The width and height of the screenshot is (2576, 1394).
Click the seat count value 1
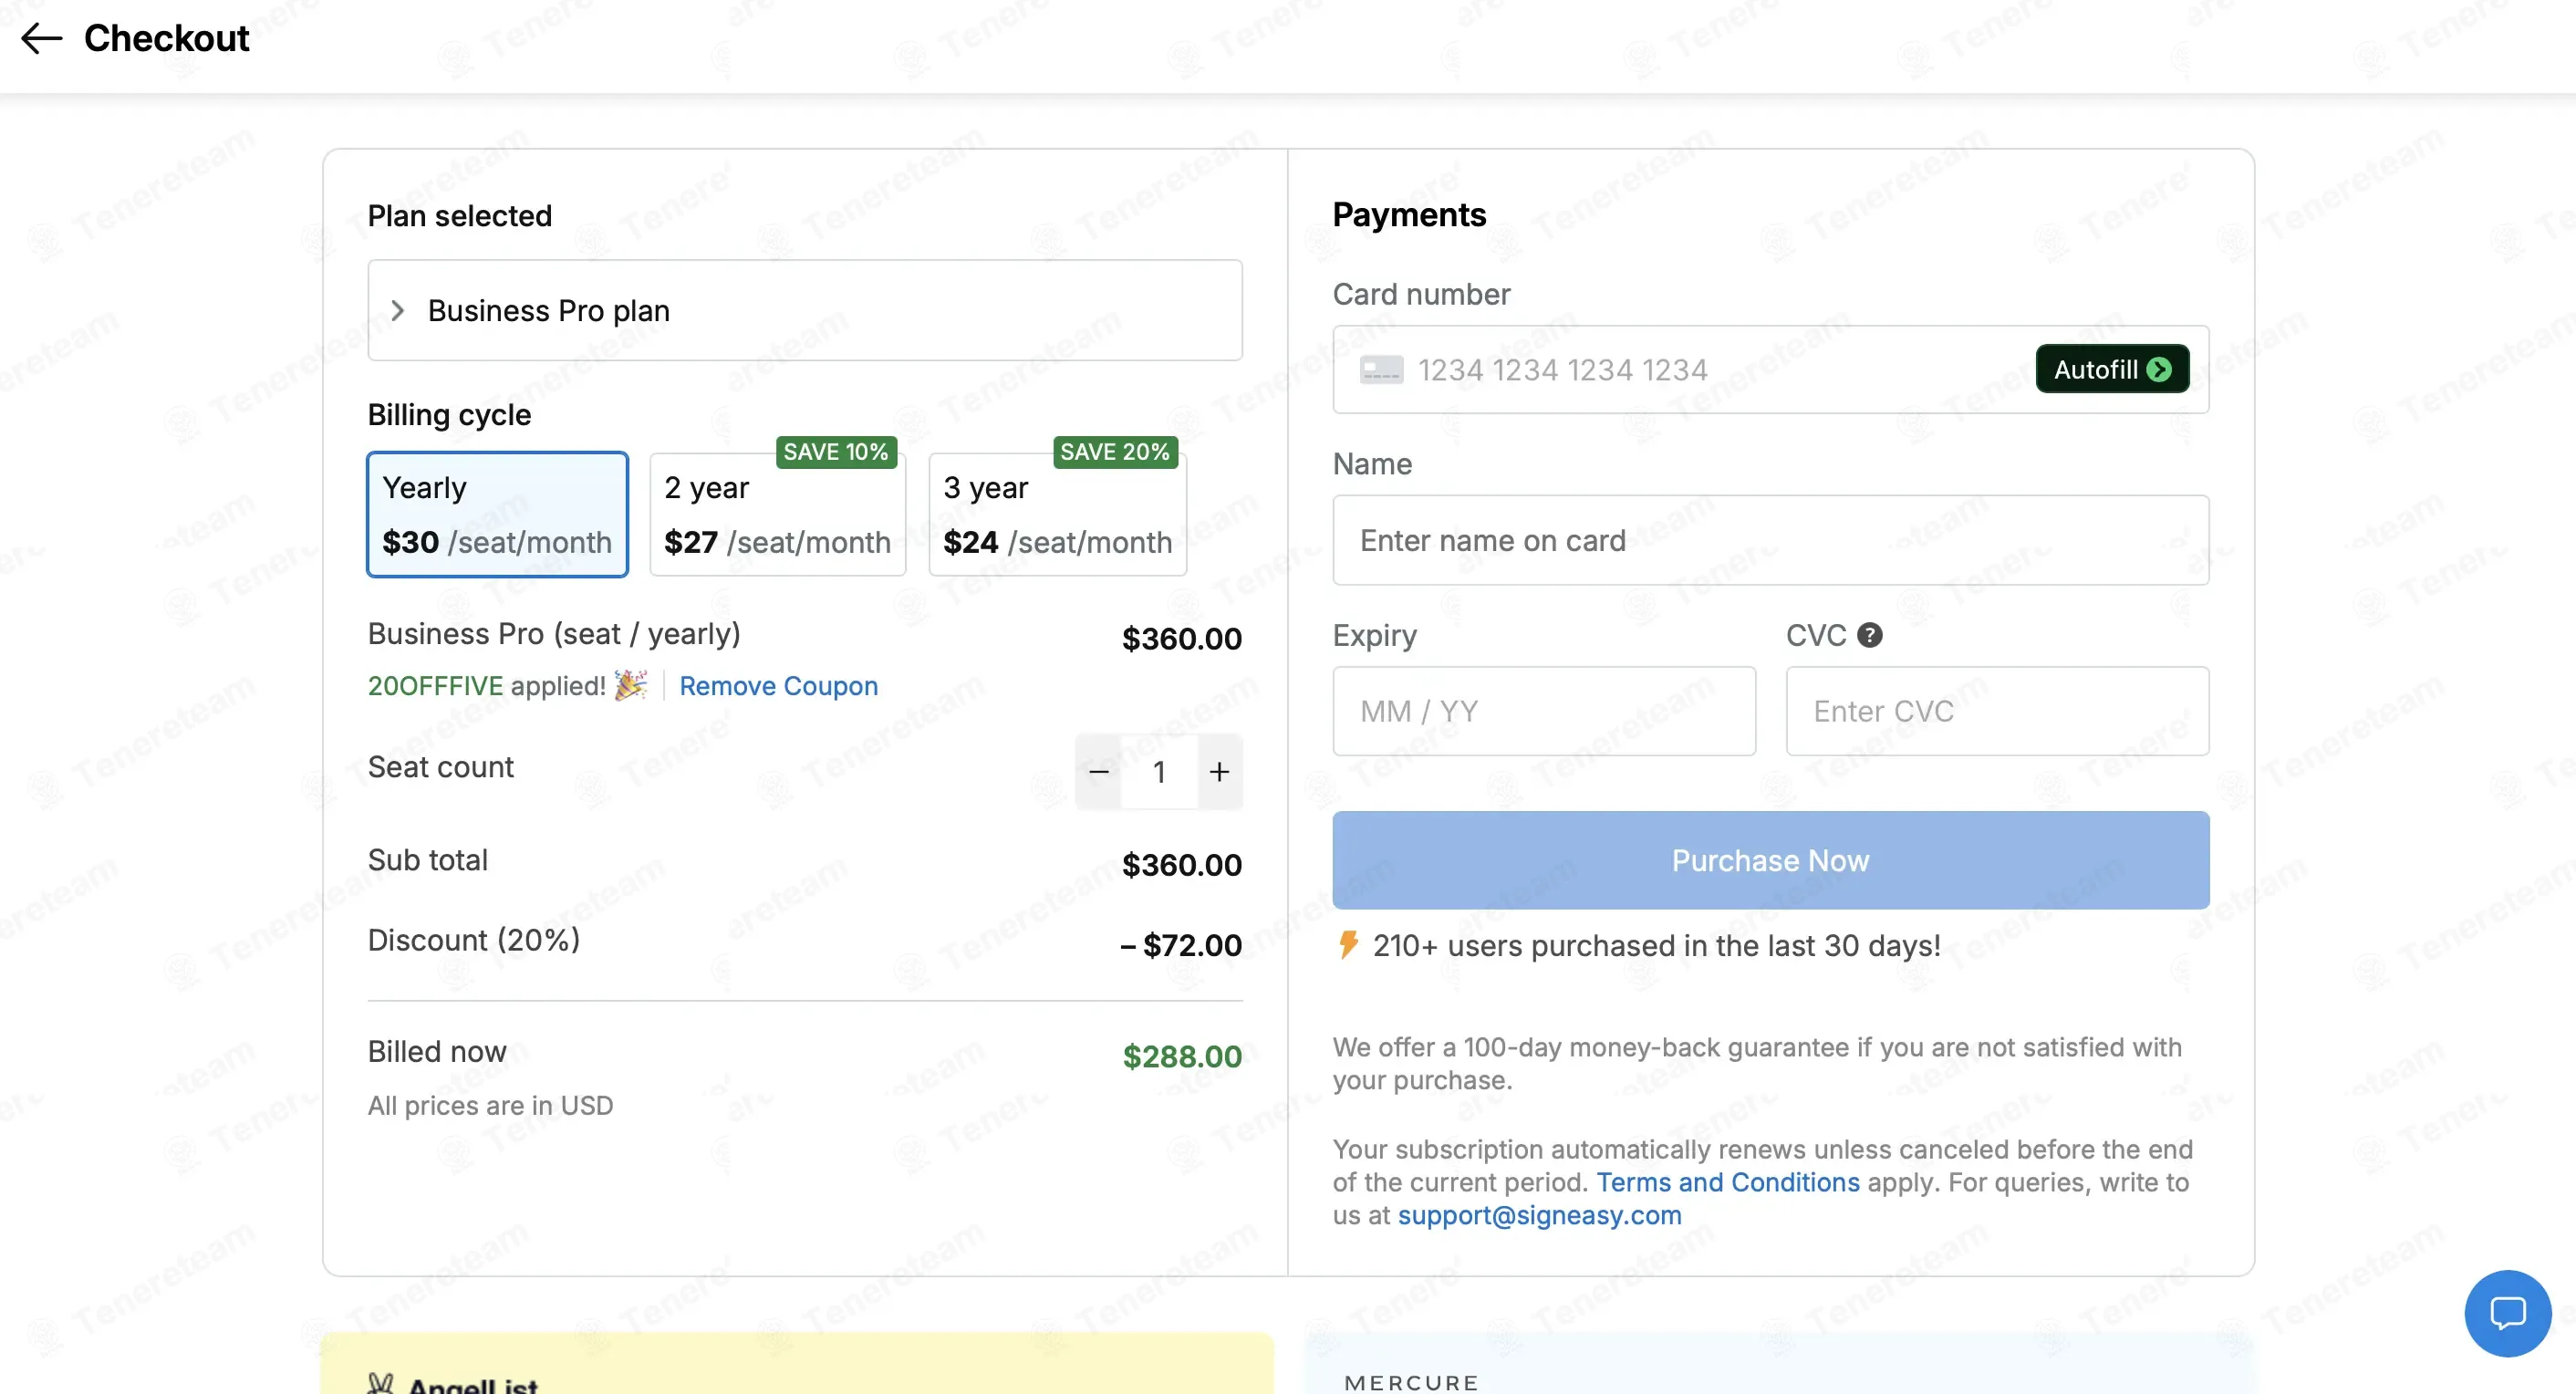pyautogui.click(x=1159, y=772)
